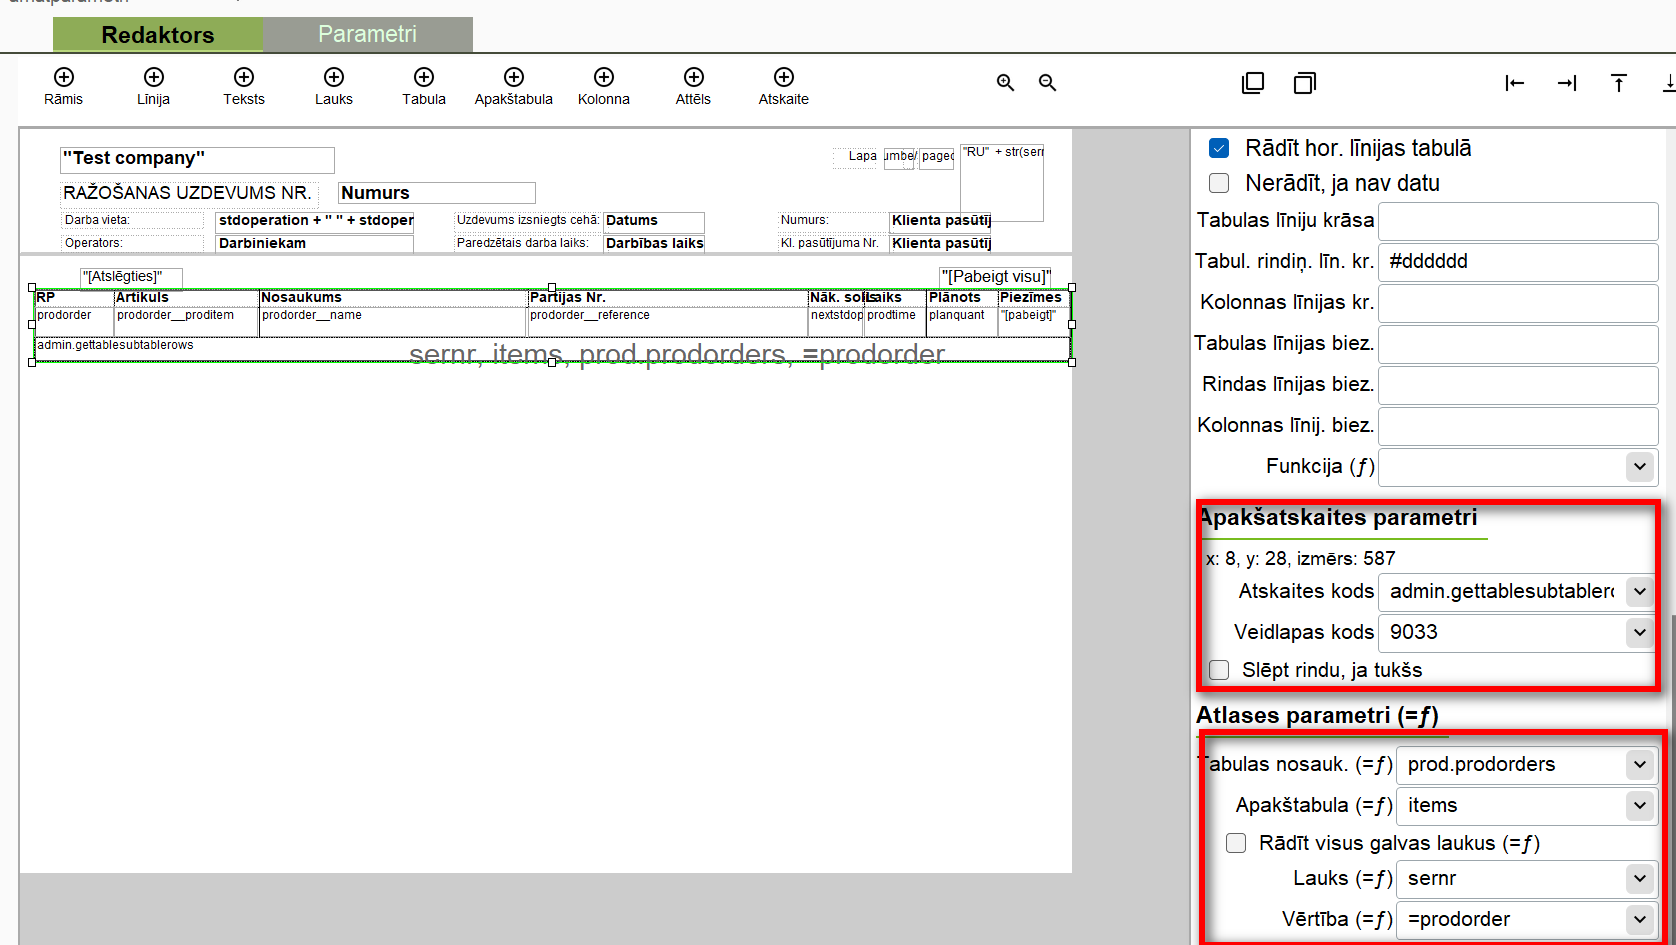Image resolution: width=1676 pixels, height=945 pixels.
Task: Select the Darbības laiks field
Action: click(x=654, y=243)
